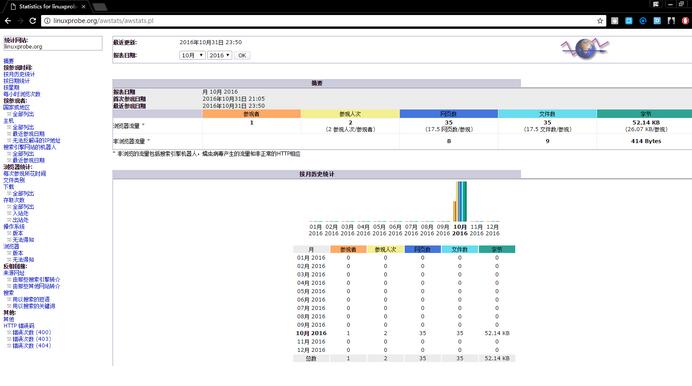The image size is (692, 386).
Task: Click the OK button next to year
Action: tap(242, 56)
